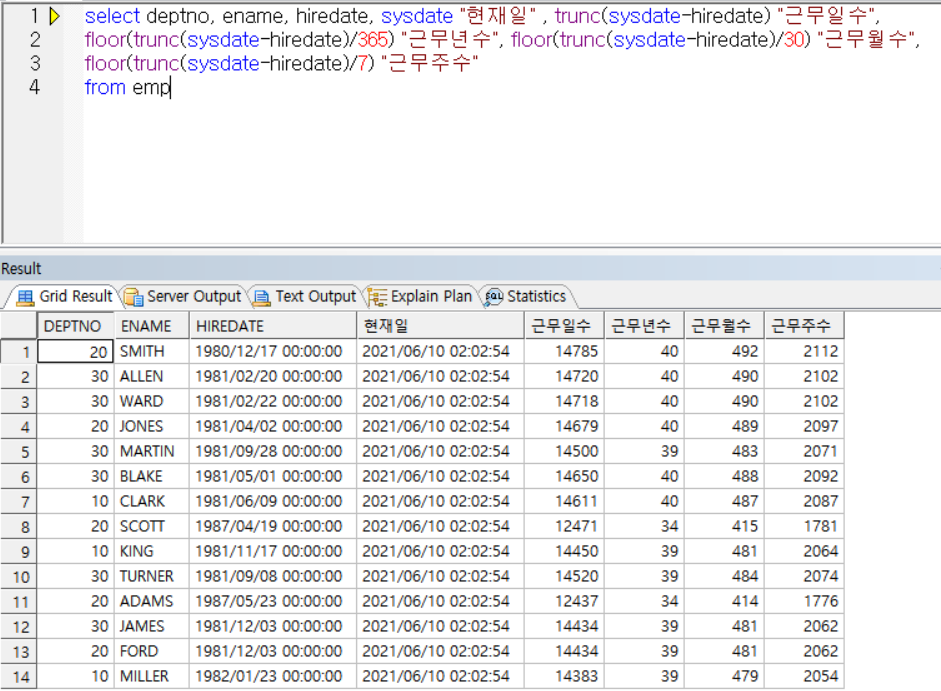Click the BLAKE name cell
The image size is (941, 691).
(152, 476)
